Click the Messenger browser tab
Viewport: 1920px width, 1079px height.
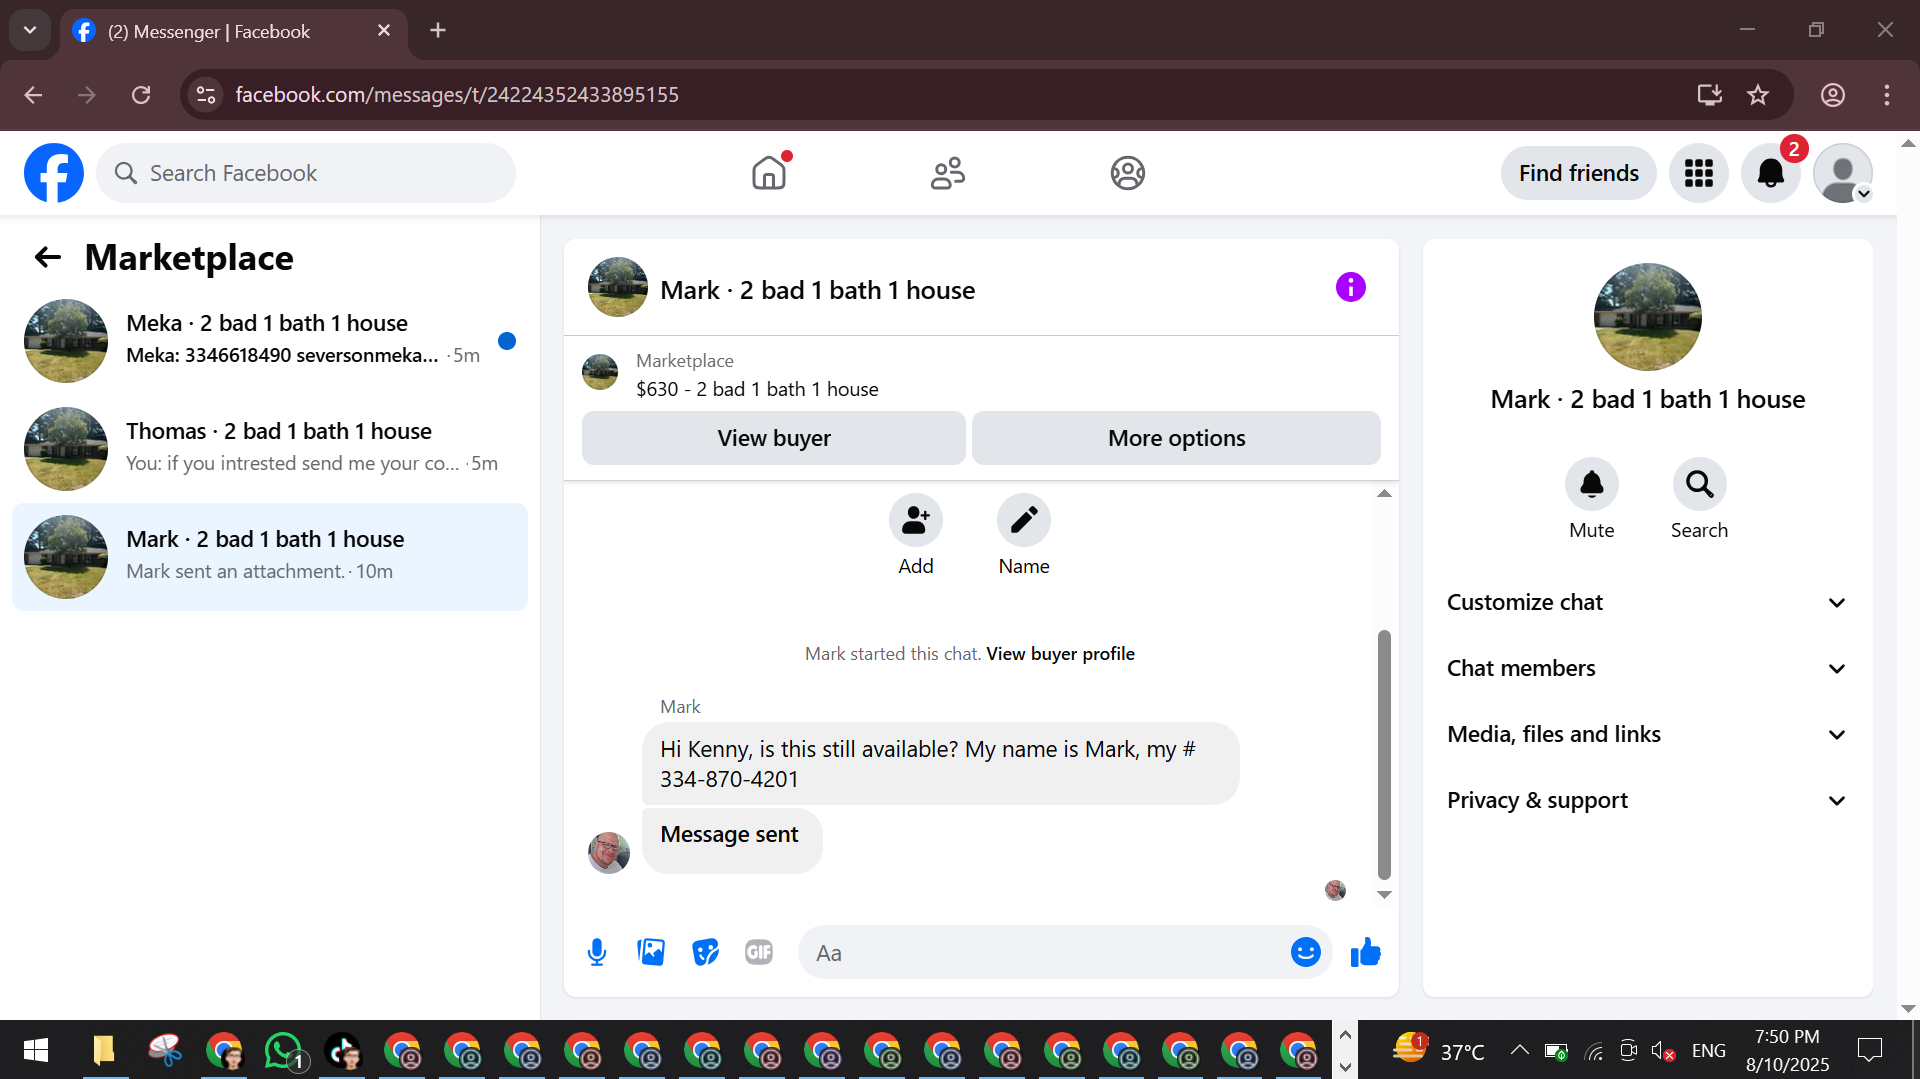click(x=235, y=32)
